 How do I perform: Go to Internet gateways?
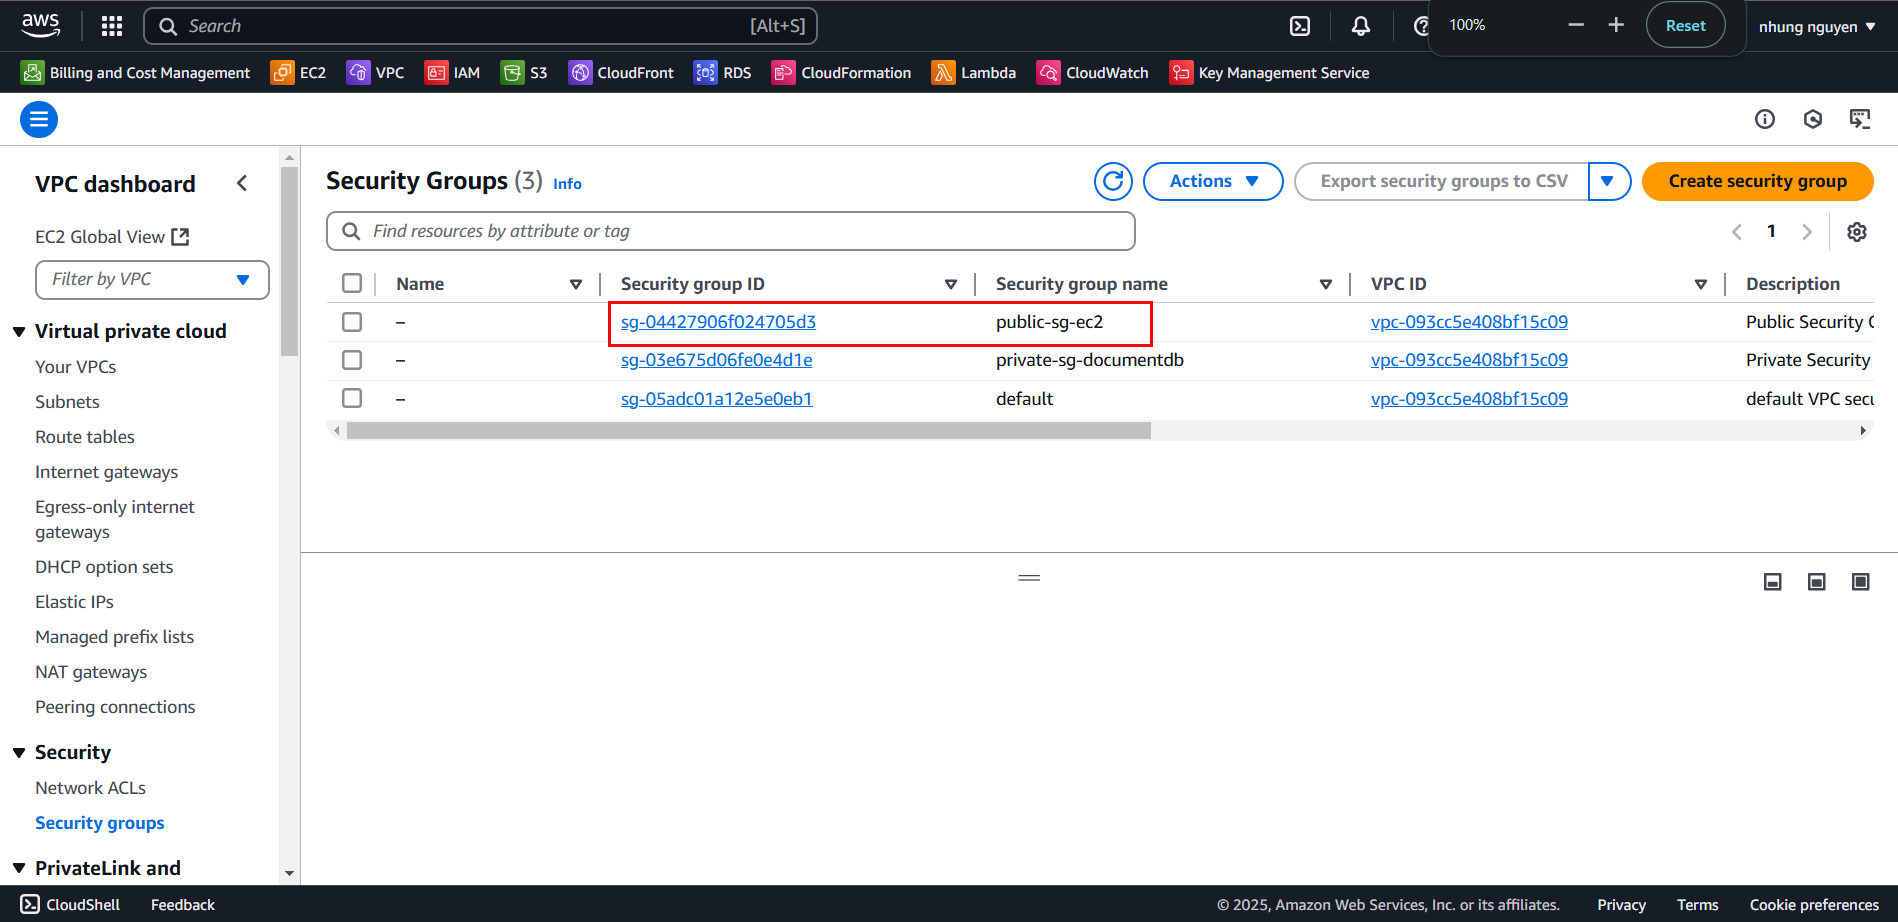pyautogui.click(x=107, y=472)
